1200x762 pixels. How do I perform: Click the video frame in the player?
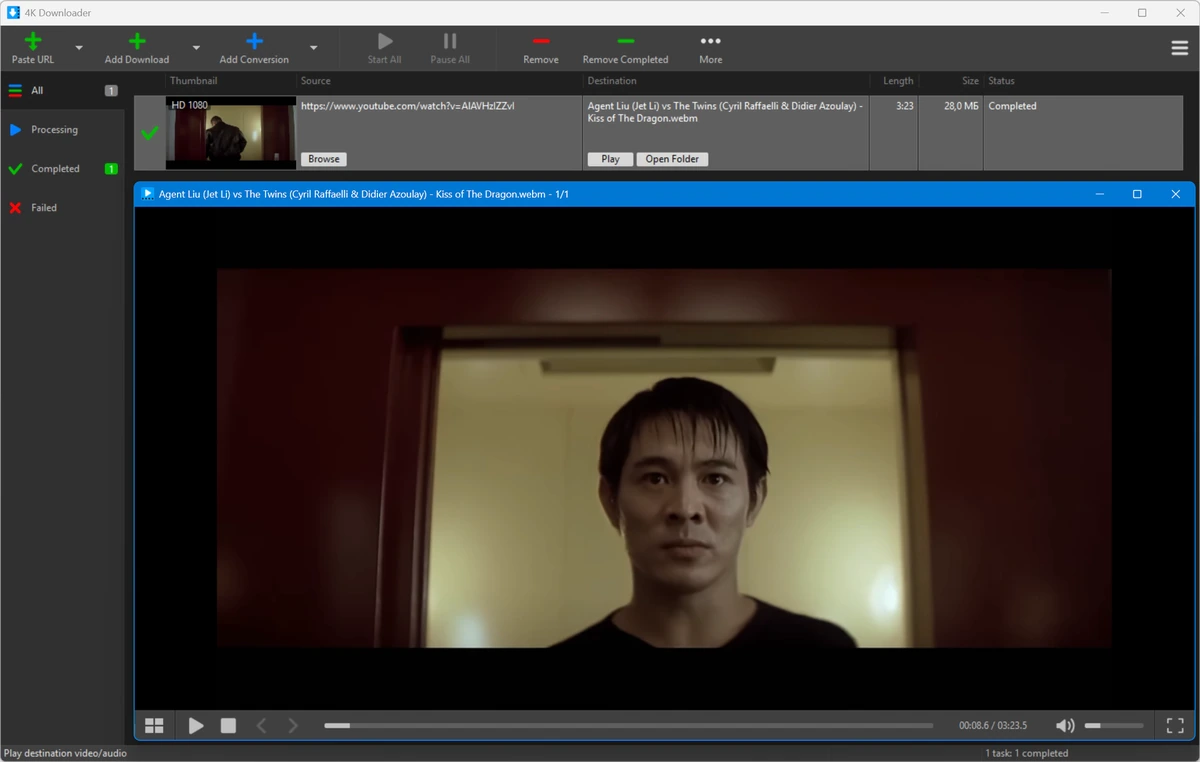click(664, 458)
